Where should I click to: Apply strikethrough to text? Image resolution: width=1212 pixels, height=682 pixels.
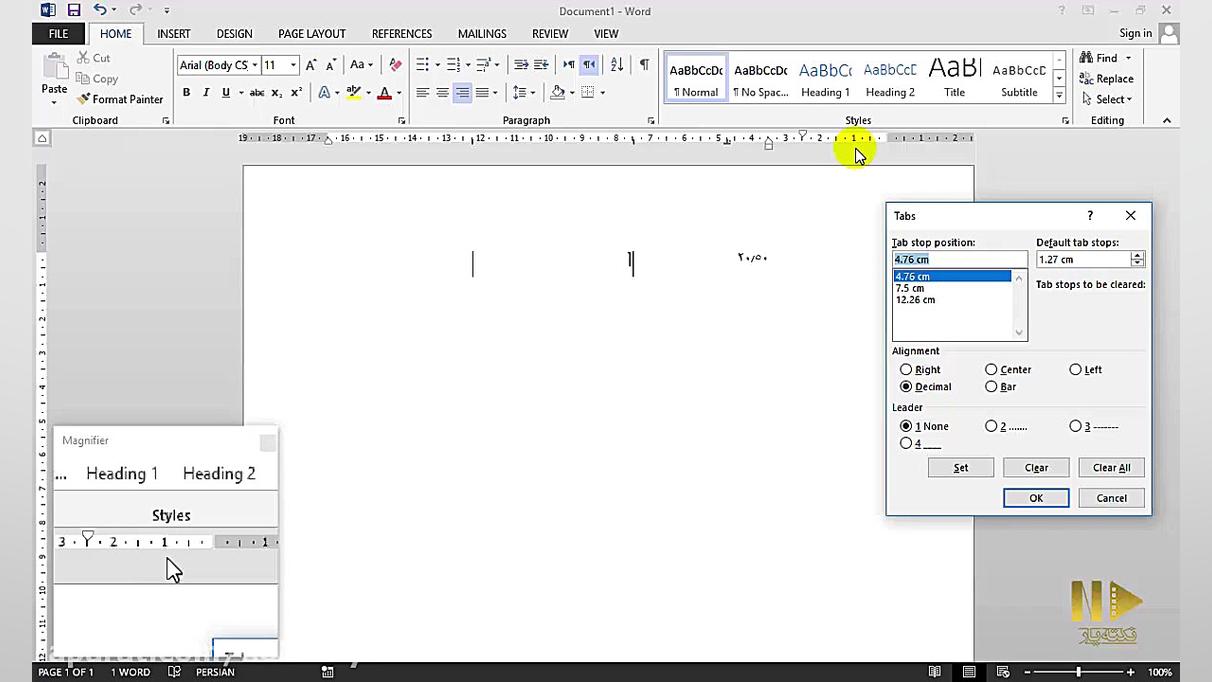(257, 93)
